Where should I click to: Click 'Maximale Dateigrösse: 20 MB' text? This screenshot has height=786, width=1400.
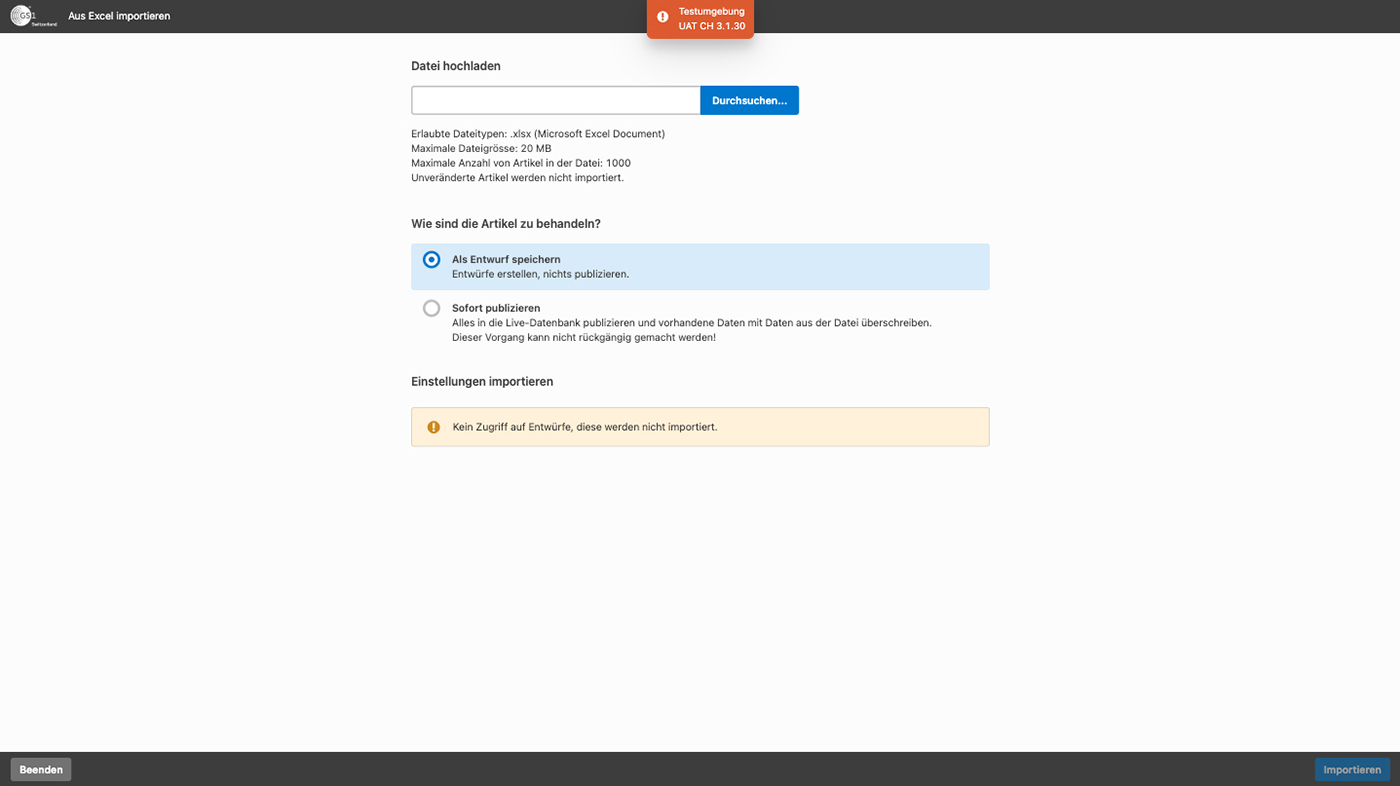[481, 148]
